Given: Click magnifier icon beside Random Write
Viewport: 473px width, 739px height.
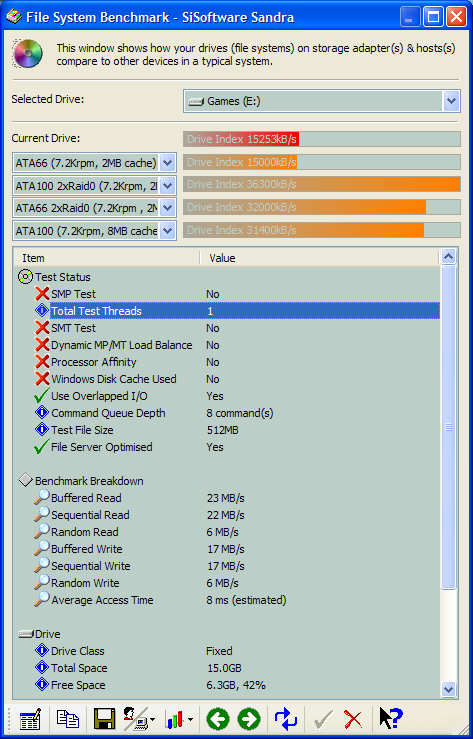Looking at the screenshot, I should click(41, 583).
